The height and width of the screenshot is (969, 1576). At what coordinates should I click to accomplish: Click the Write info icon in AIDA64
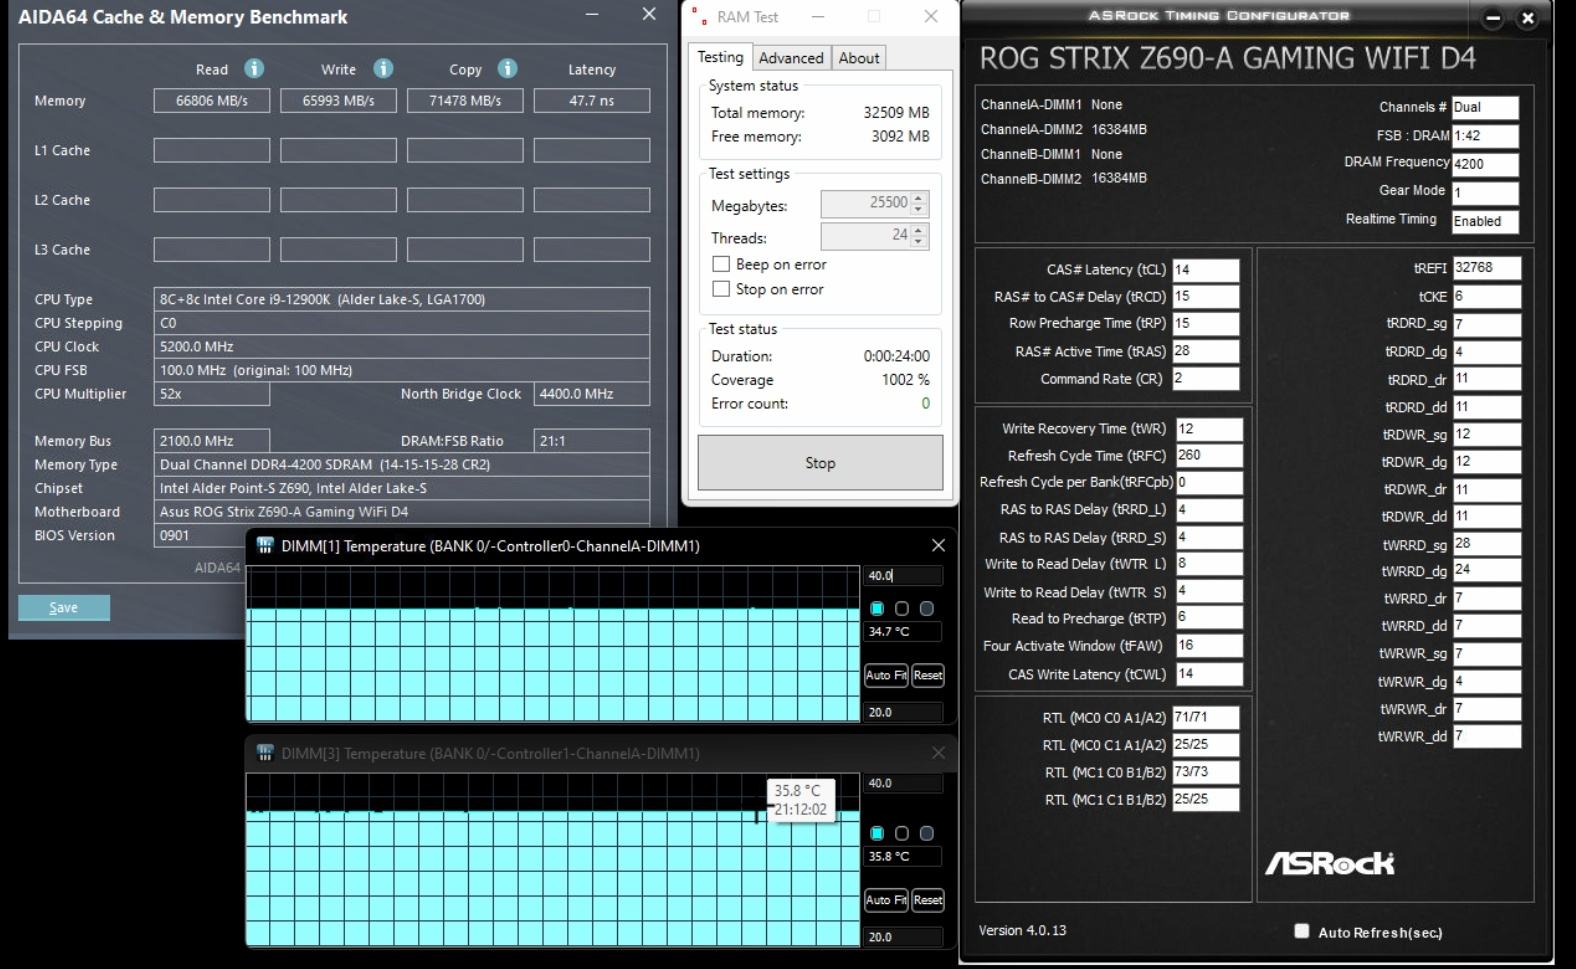(x=383, y=68)
